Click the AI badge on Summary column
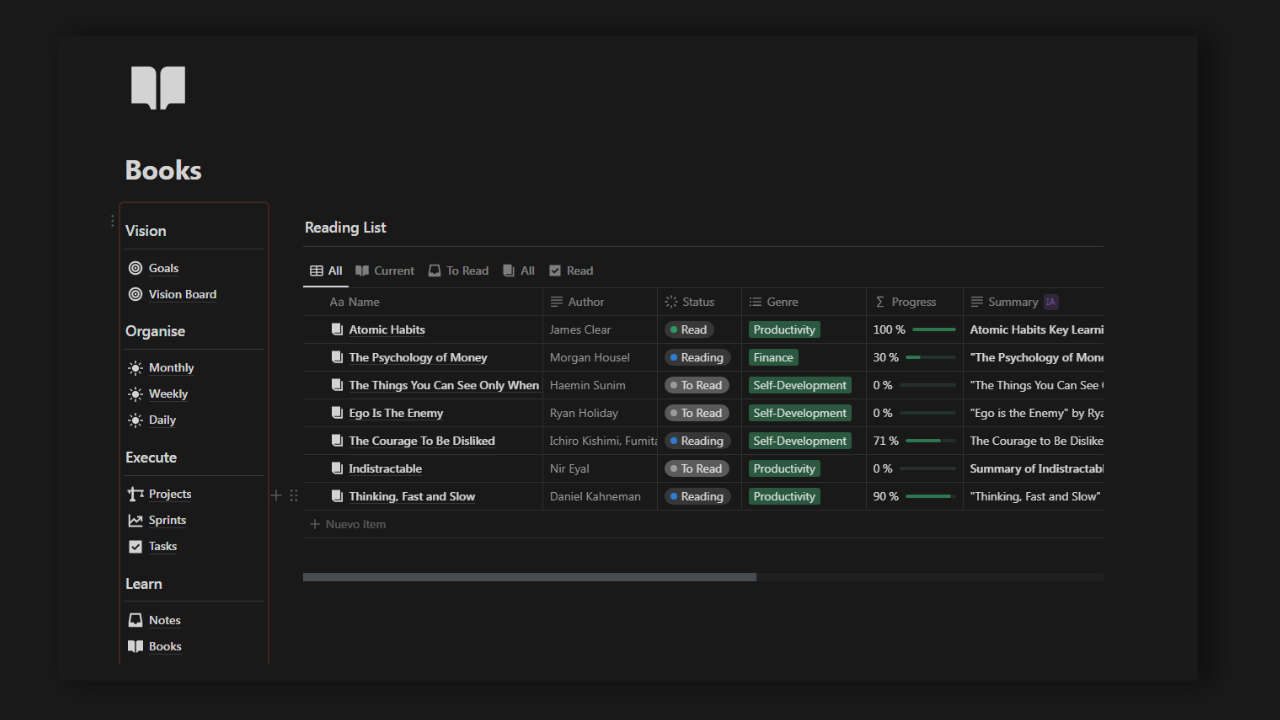The image size is (1280, 720). coord(1051,301)
